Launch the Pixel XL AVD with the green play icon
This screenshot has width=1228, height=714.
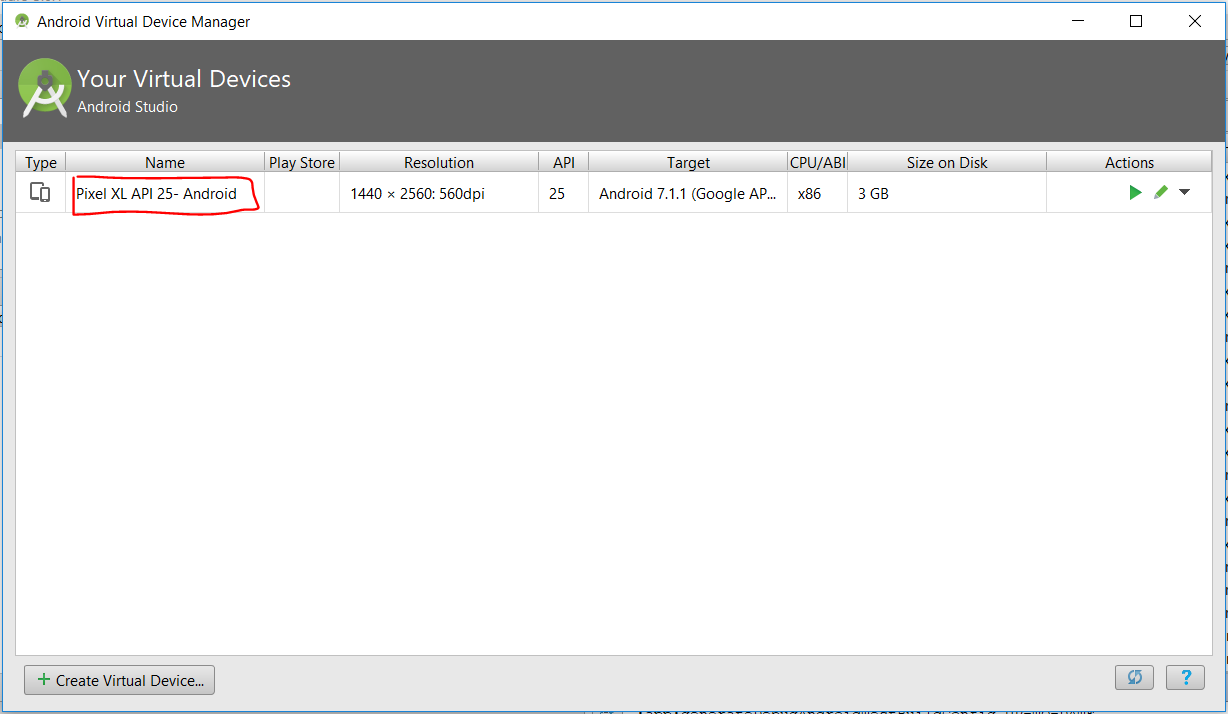1135,193
